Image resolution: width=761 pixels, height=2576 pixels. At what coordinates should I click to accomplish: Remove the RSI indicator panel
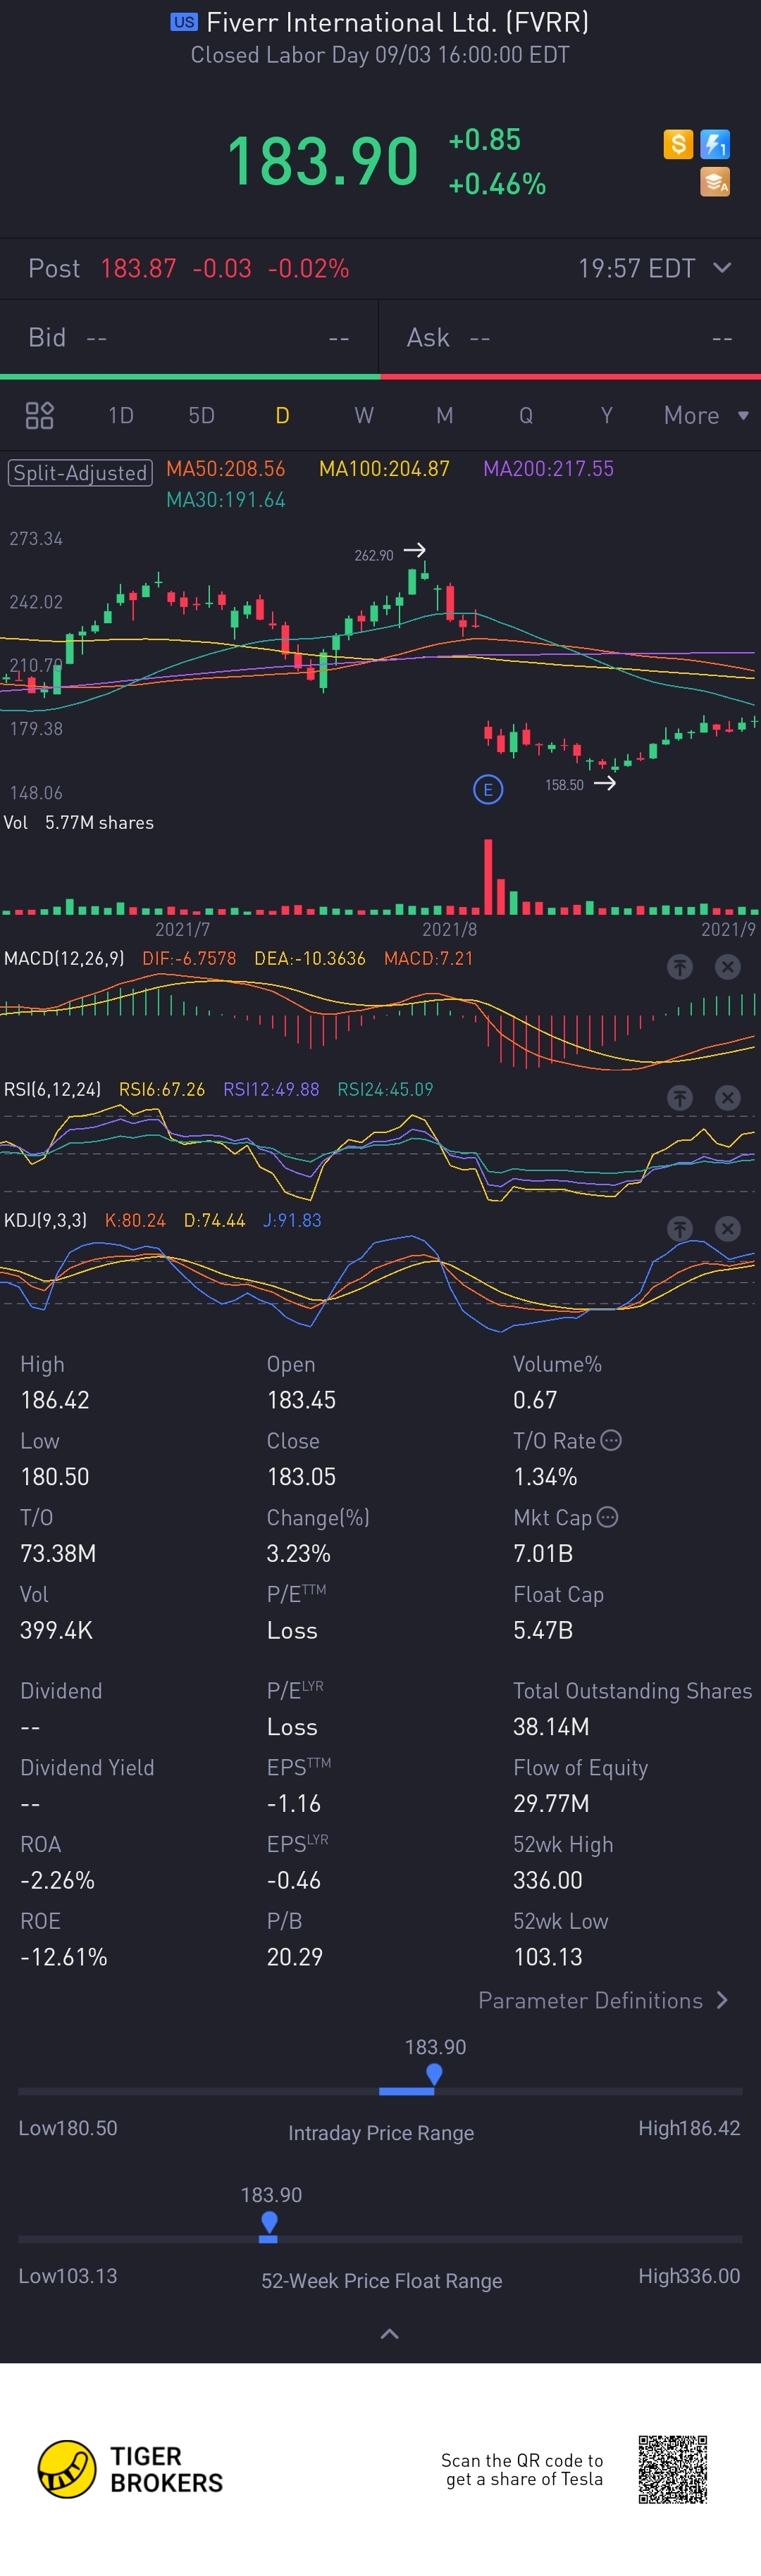click(728, 1097)
